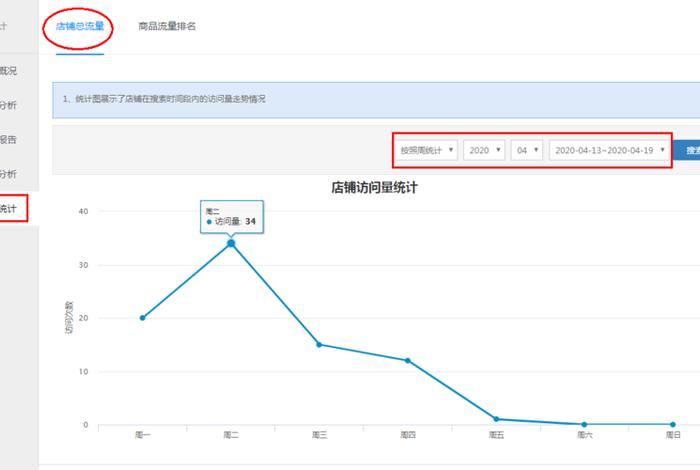Select the 统计 item in the sidebar
Viewport: 700px width, 470px height.
(x=10, y=209)
